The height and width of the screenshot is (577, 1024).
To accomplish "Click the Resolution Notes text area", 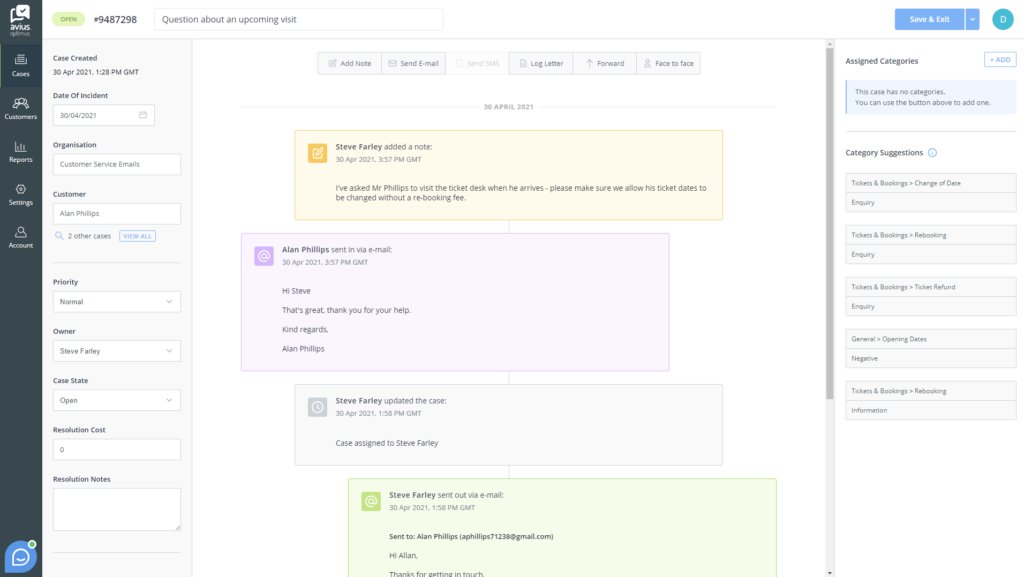I will (116, 509).
